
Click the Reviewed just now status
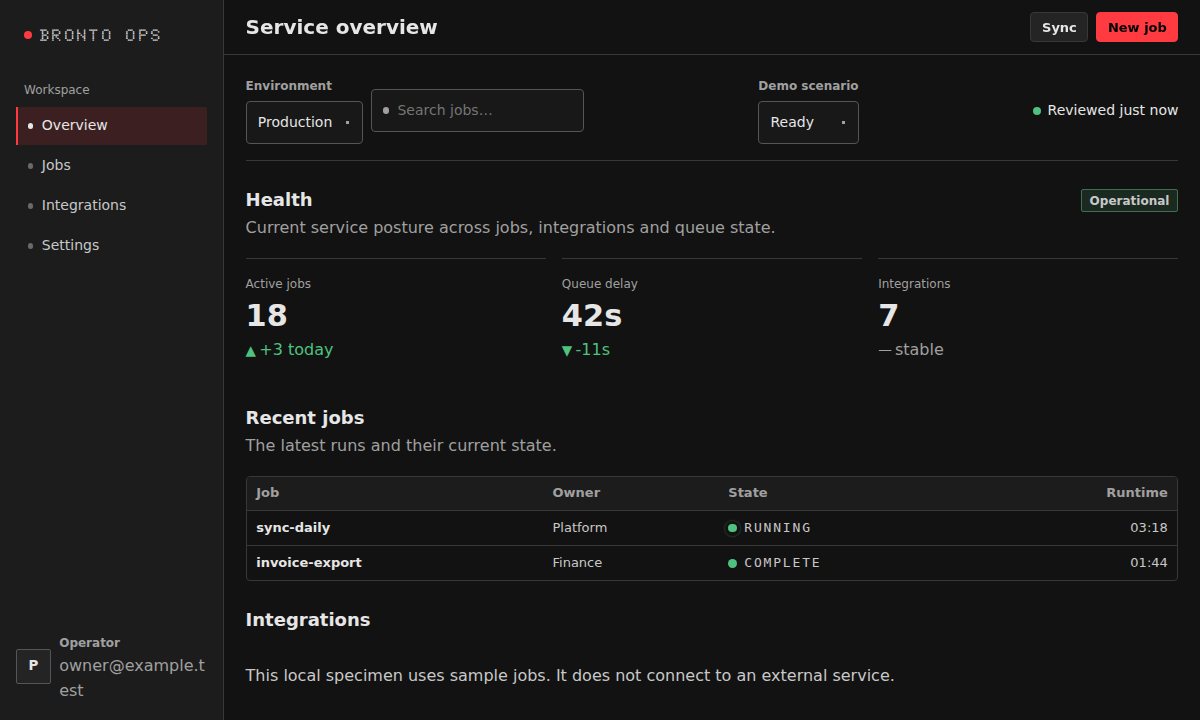[1105, 110]
